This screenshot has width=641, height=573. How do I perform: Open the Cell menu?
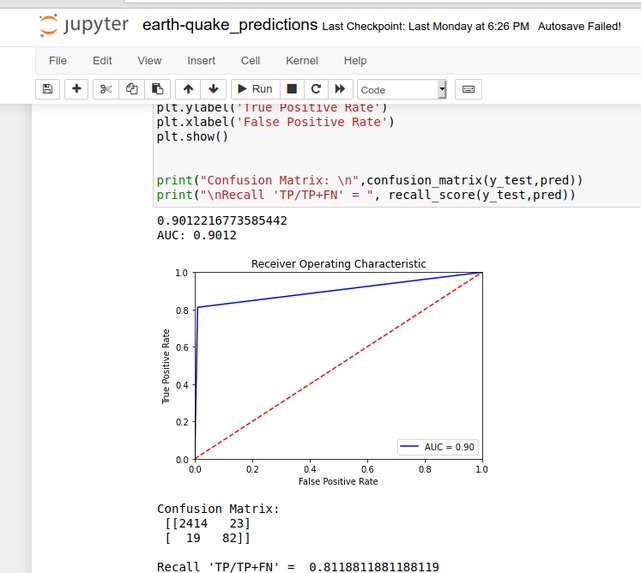250,60
